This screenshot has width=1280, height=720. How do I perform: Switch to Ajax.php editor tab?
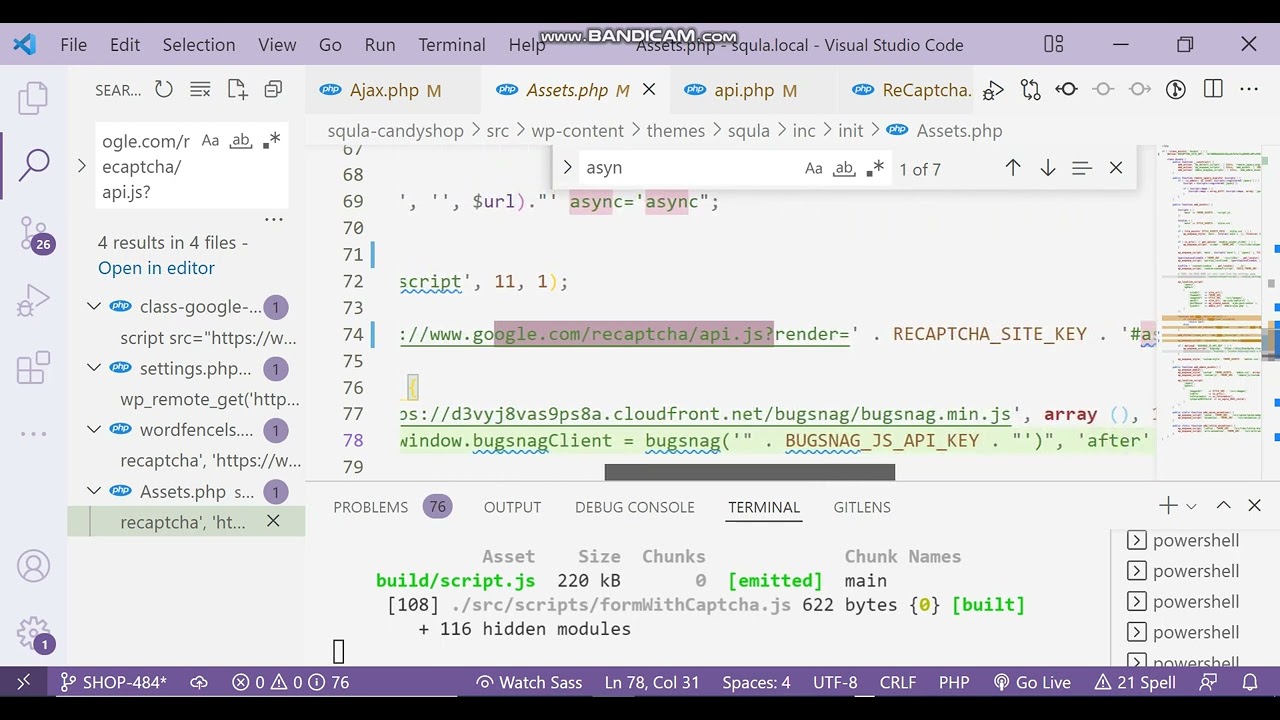pos(394,90)
